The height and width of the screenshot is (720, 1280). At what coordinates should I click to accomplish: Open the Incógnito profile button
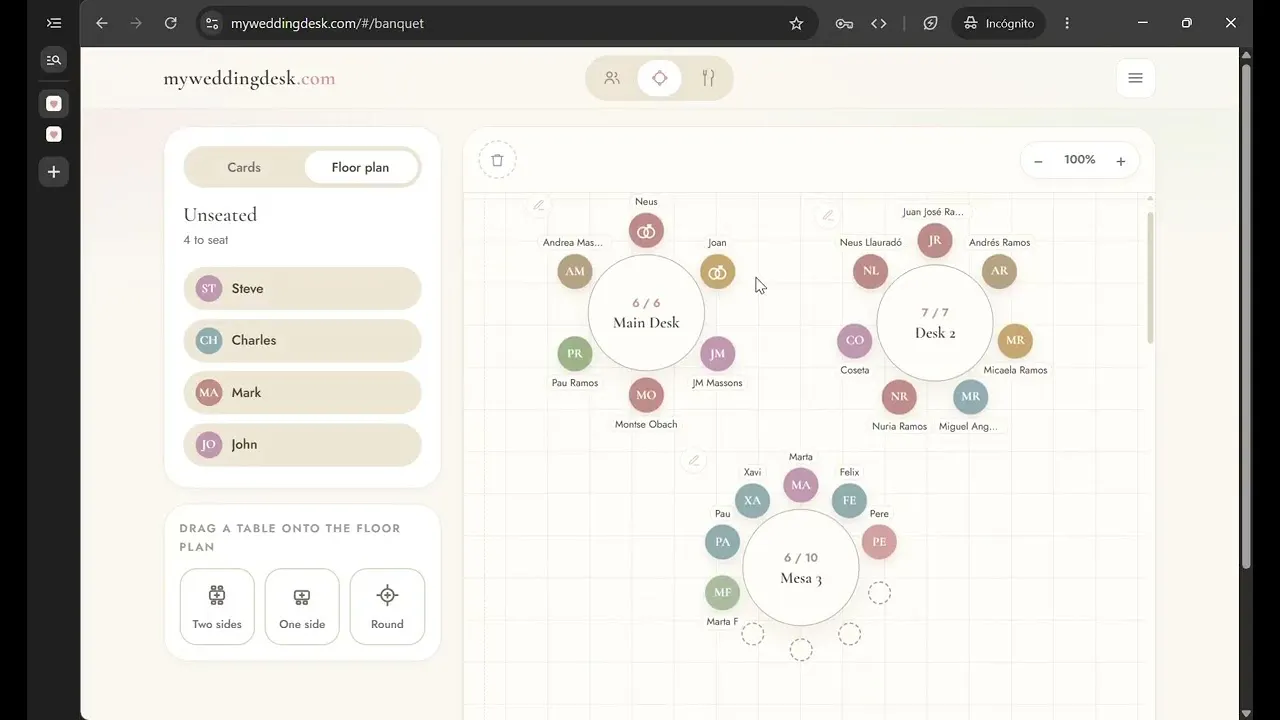point(999,23)
